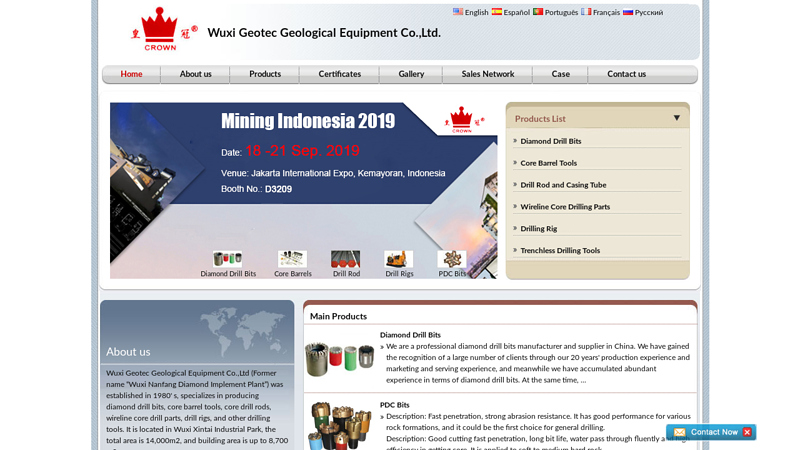Screen dimensions: 800x450
Task: Select the Русский flag icon
Action: [x=628, y=12]
